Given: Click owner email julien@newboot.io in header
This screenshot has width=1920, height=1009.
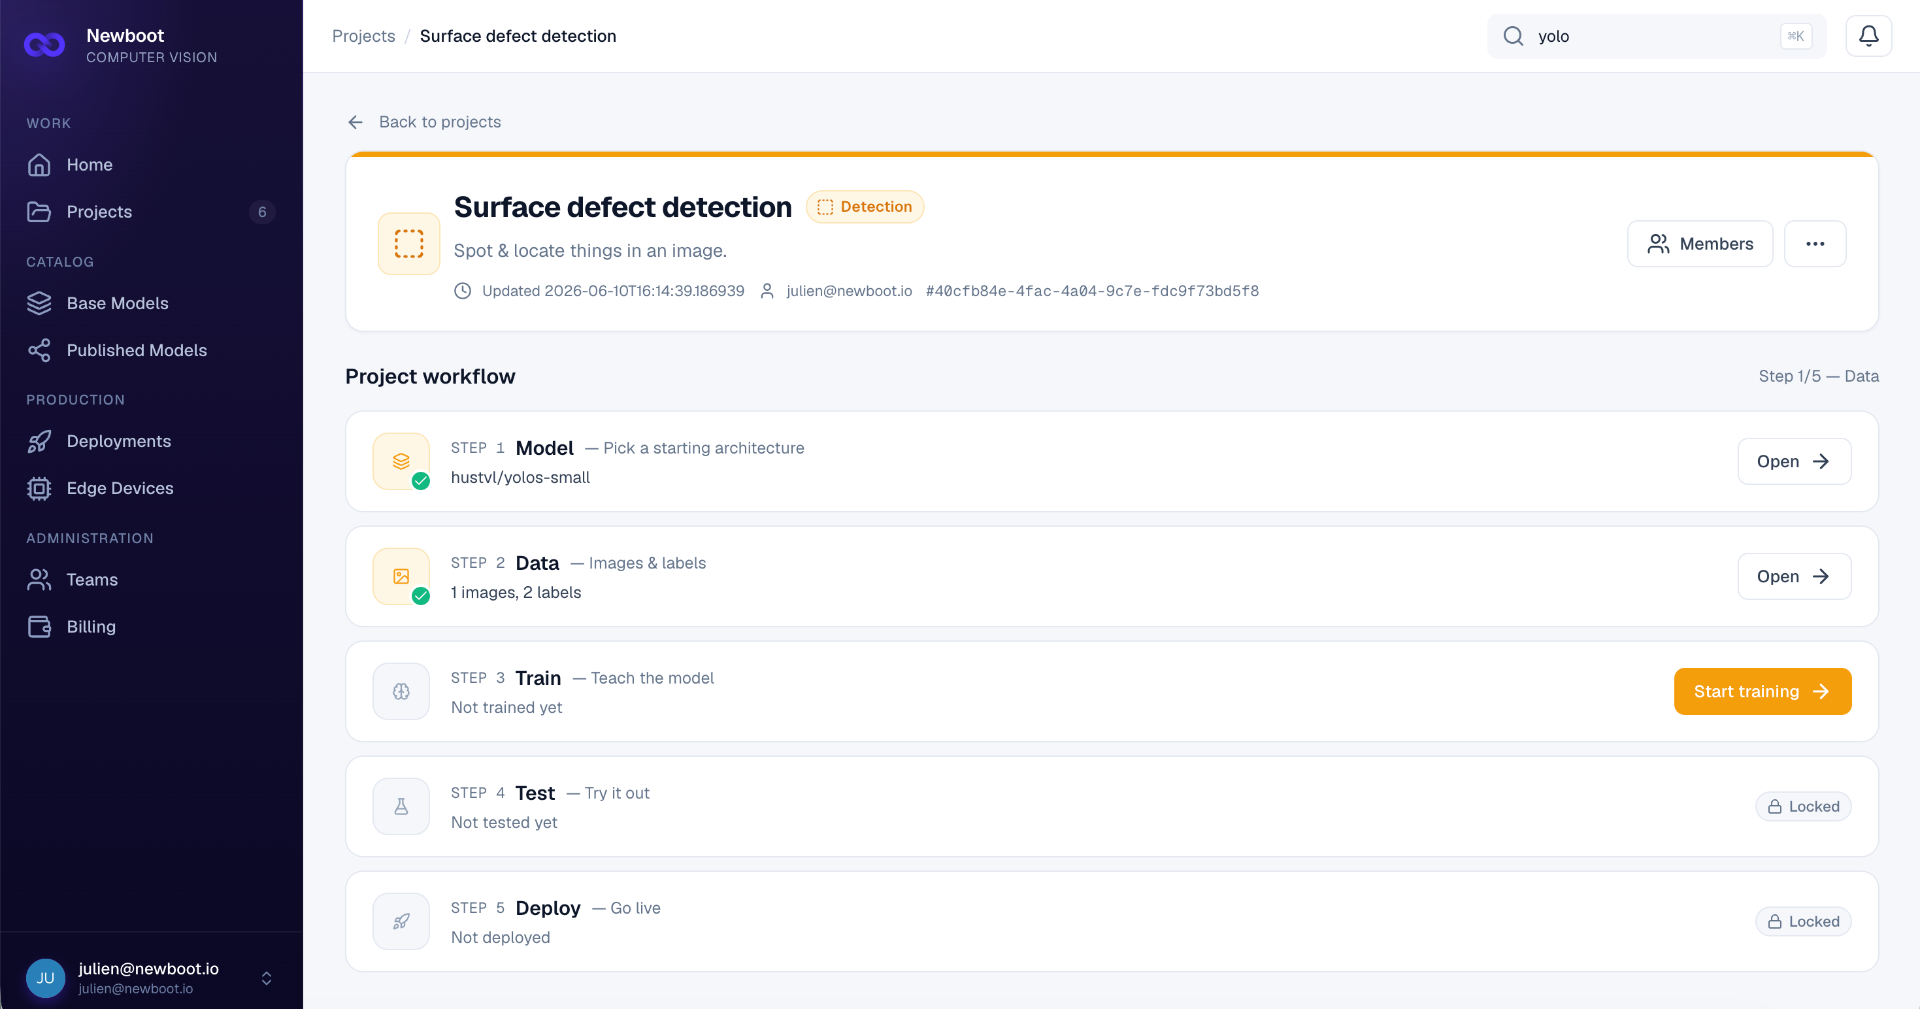Looking at the screenshot, I should pyautogui.click(x=849, y=291).
